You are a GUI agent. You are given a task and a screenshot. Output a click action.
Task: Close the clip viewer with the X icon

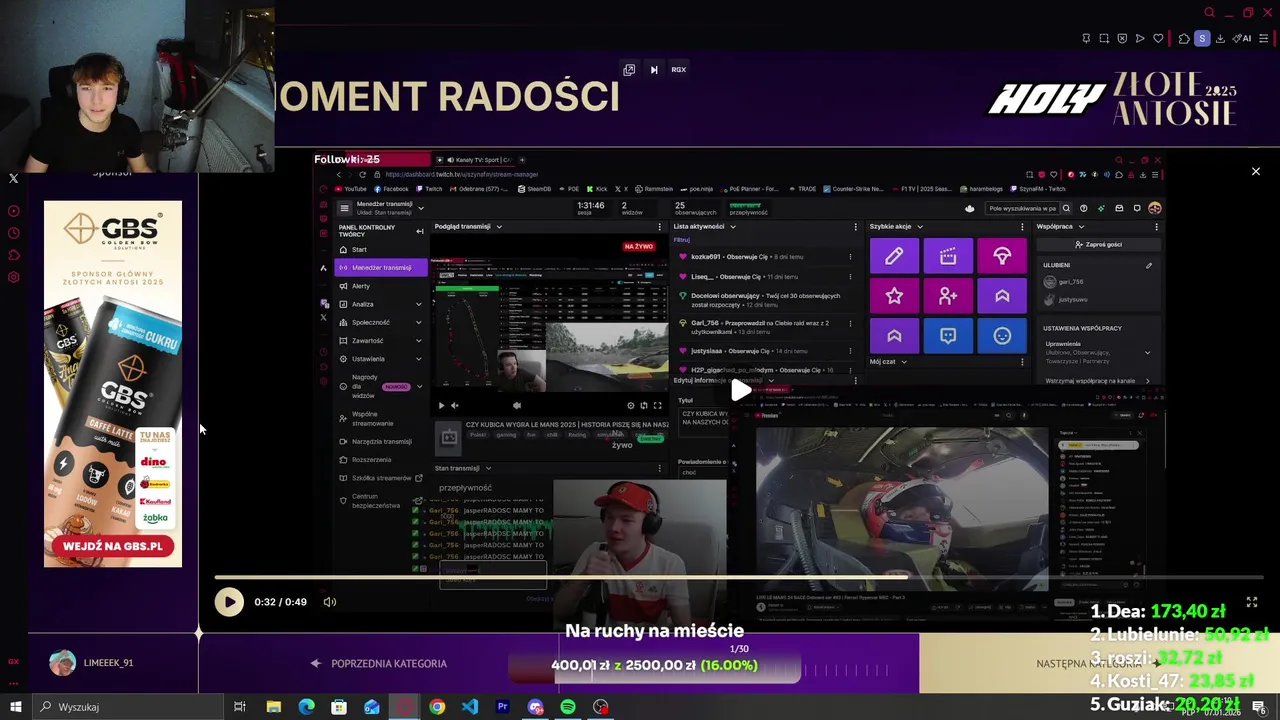pos(1256,172)
